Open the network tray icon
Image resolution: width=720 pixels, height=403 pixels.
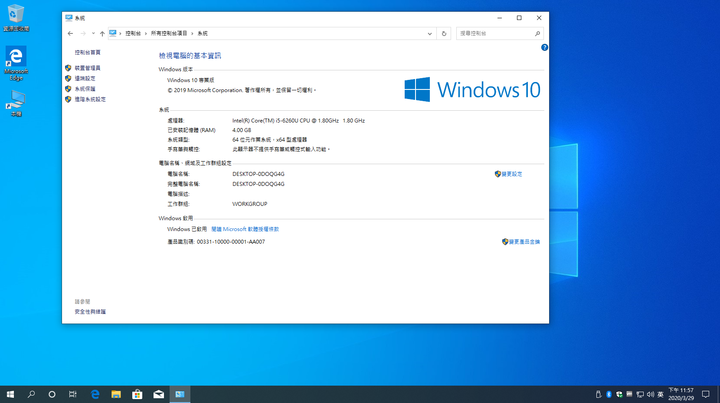[x=640, y=394]
